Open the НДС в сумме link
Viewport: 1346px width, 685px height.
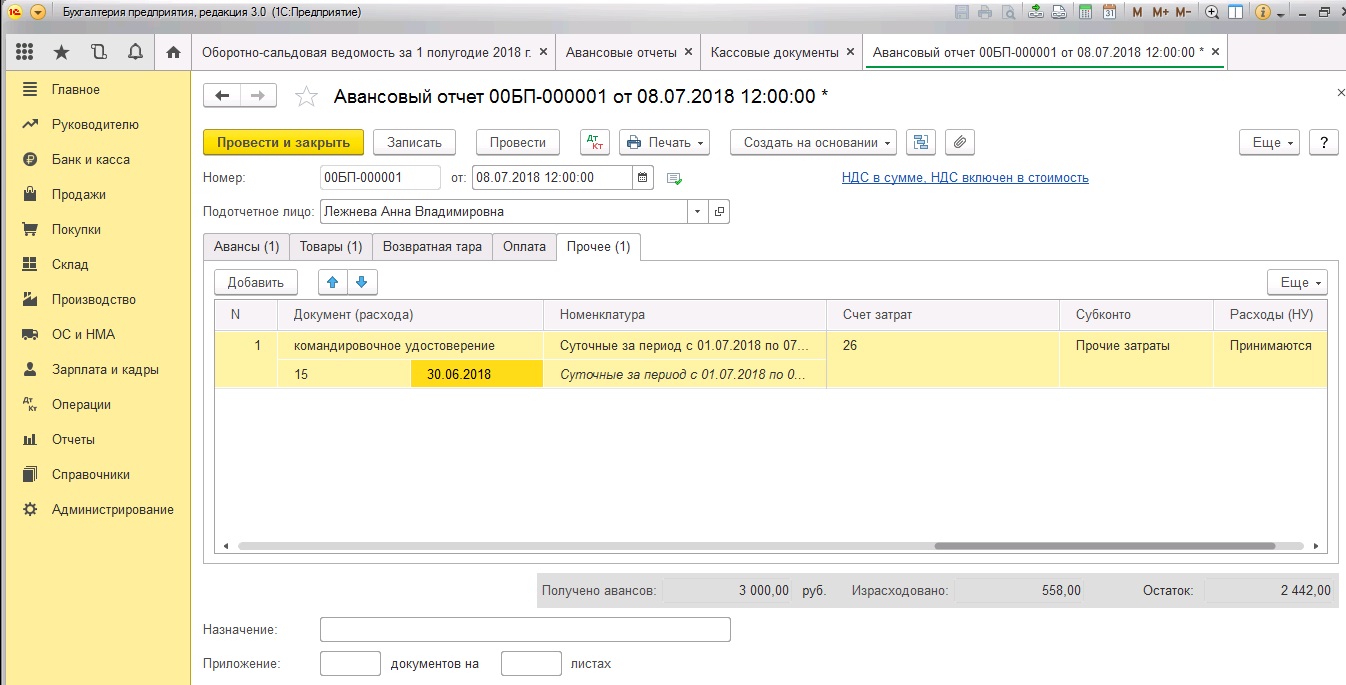965,178
